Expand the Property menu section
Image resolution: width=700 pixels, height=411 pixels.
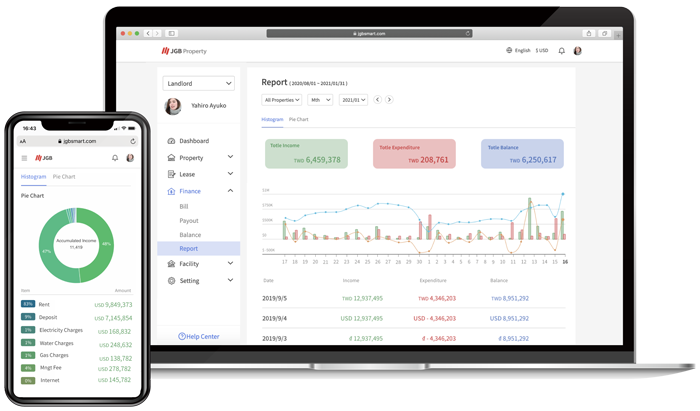pos(231,157)
